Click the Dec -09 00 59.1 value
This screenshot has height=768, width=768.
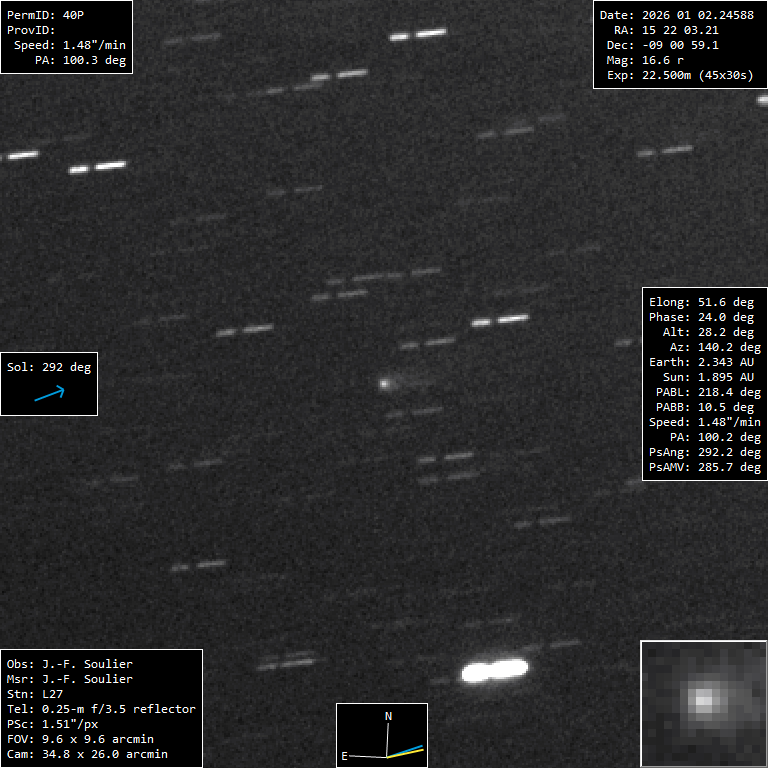(680, 45)
